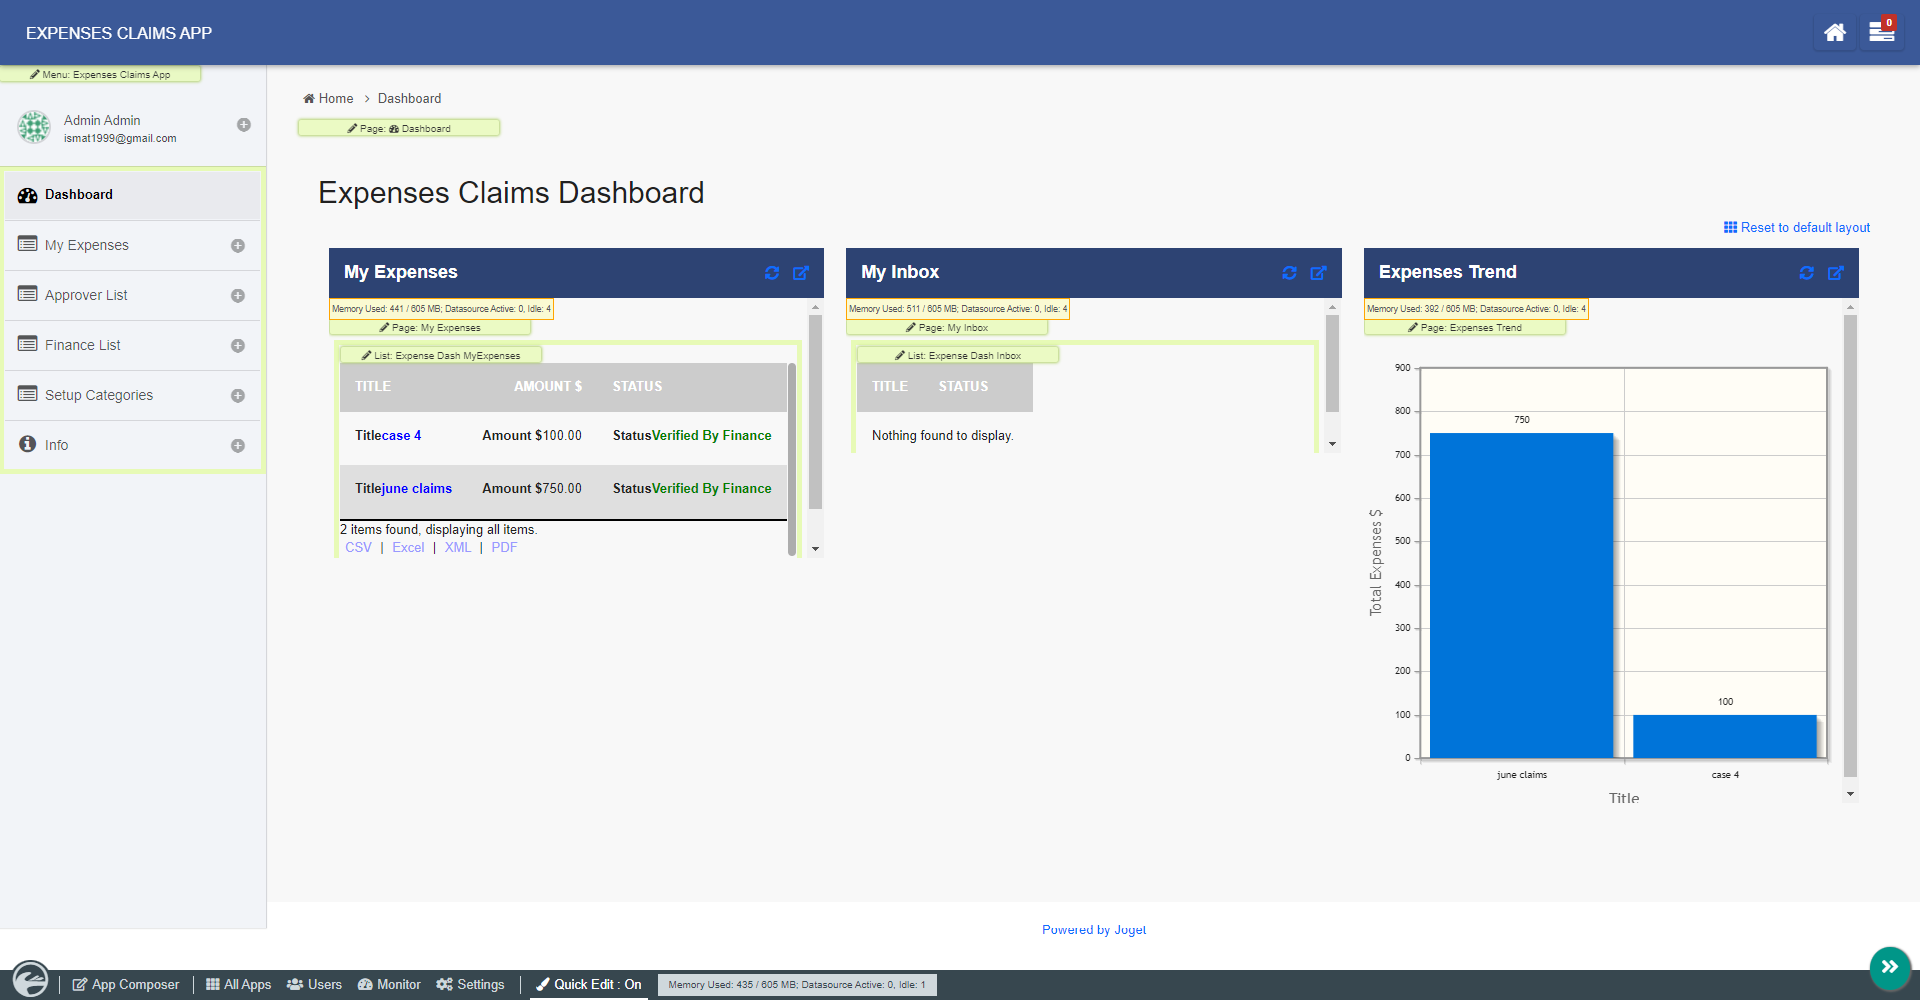Viewport: 1920px width, 1000px height.
Task: Click the case 4 bar in chart
Action: (x=1725, y=737)
